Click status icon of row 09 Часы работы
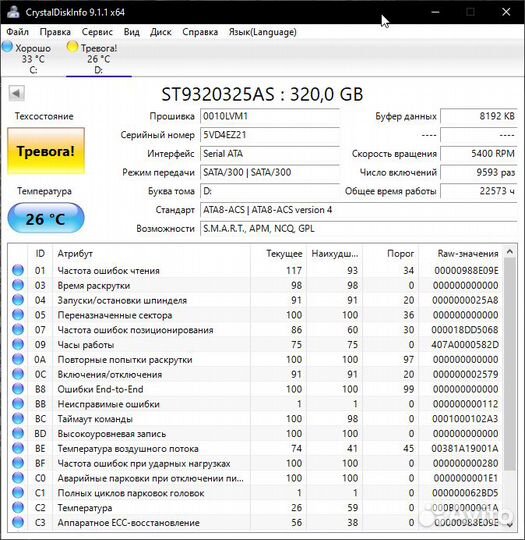The image size is (525, 540). tap(18, 344)
